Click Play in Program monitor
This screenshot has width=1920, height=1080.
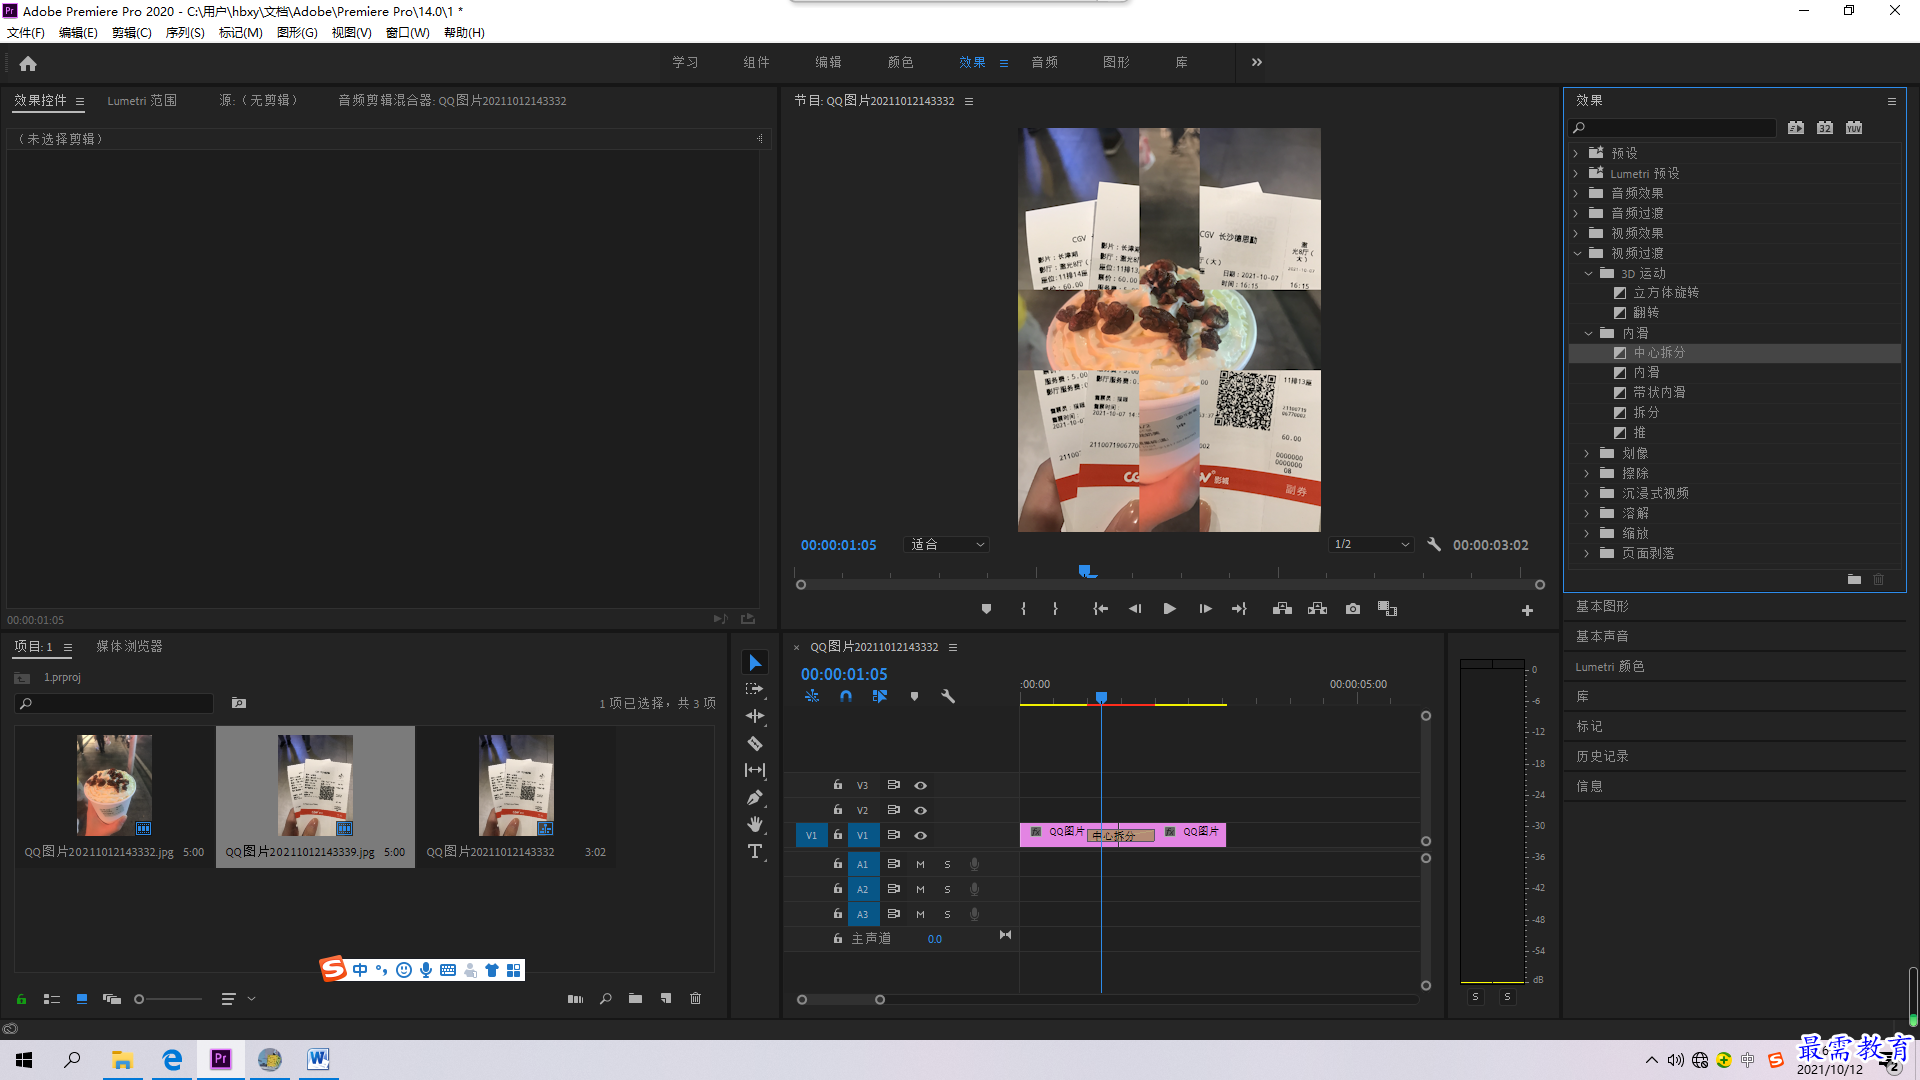tap(1169, 609)
